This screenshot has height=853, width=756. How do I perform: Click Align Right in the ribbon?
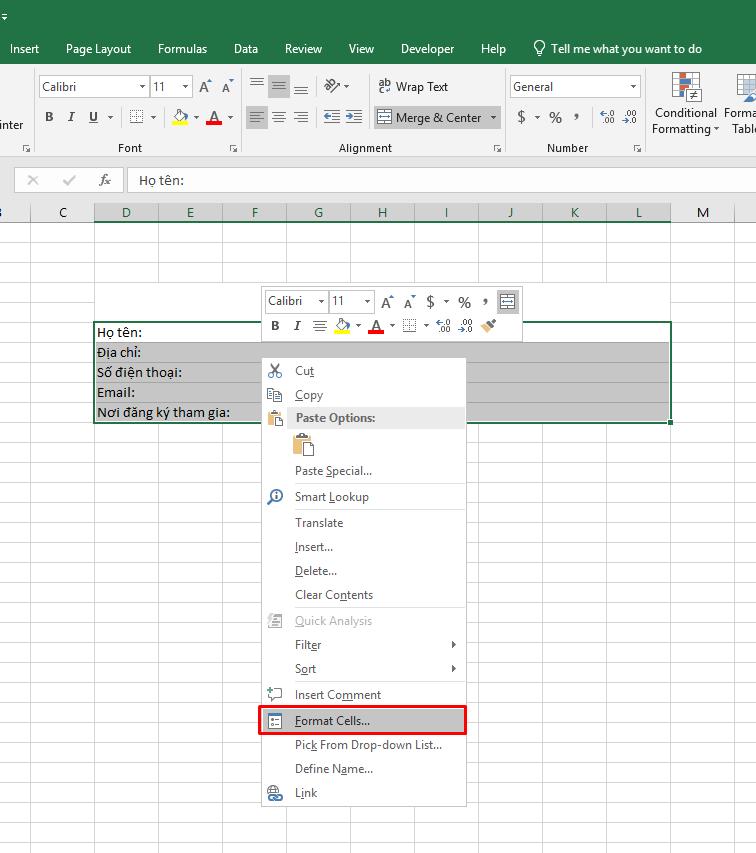point(301,117)
